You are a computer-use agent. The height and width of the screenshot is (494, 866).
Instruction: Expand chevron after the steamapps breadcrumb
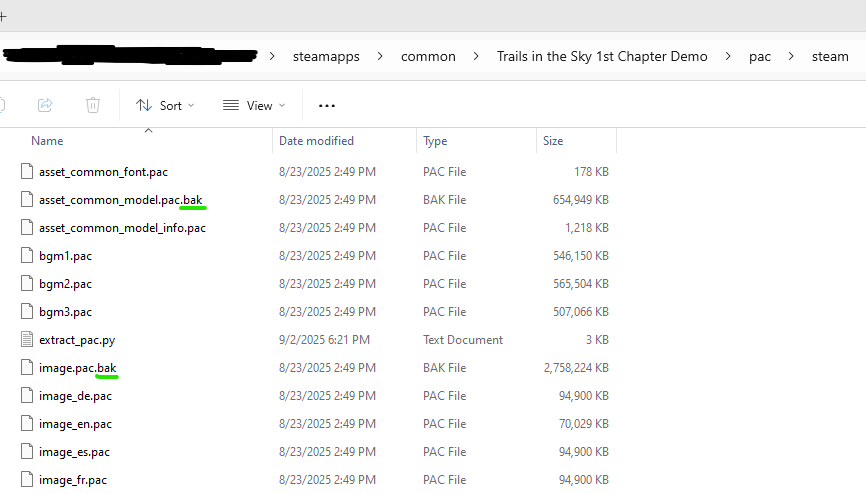pos(380,56)
